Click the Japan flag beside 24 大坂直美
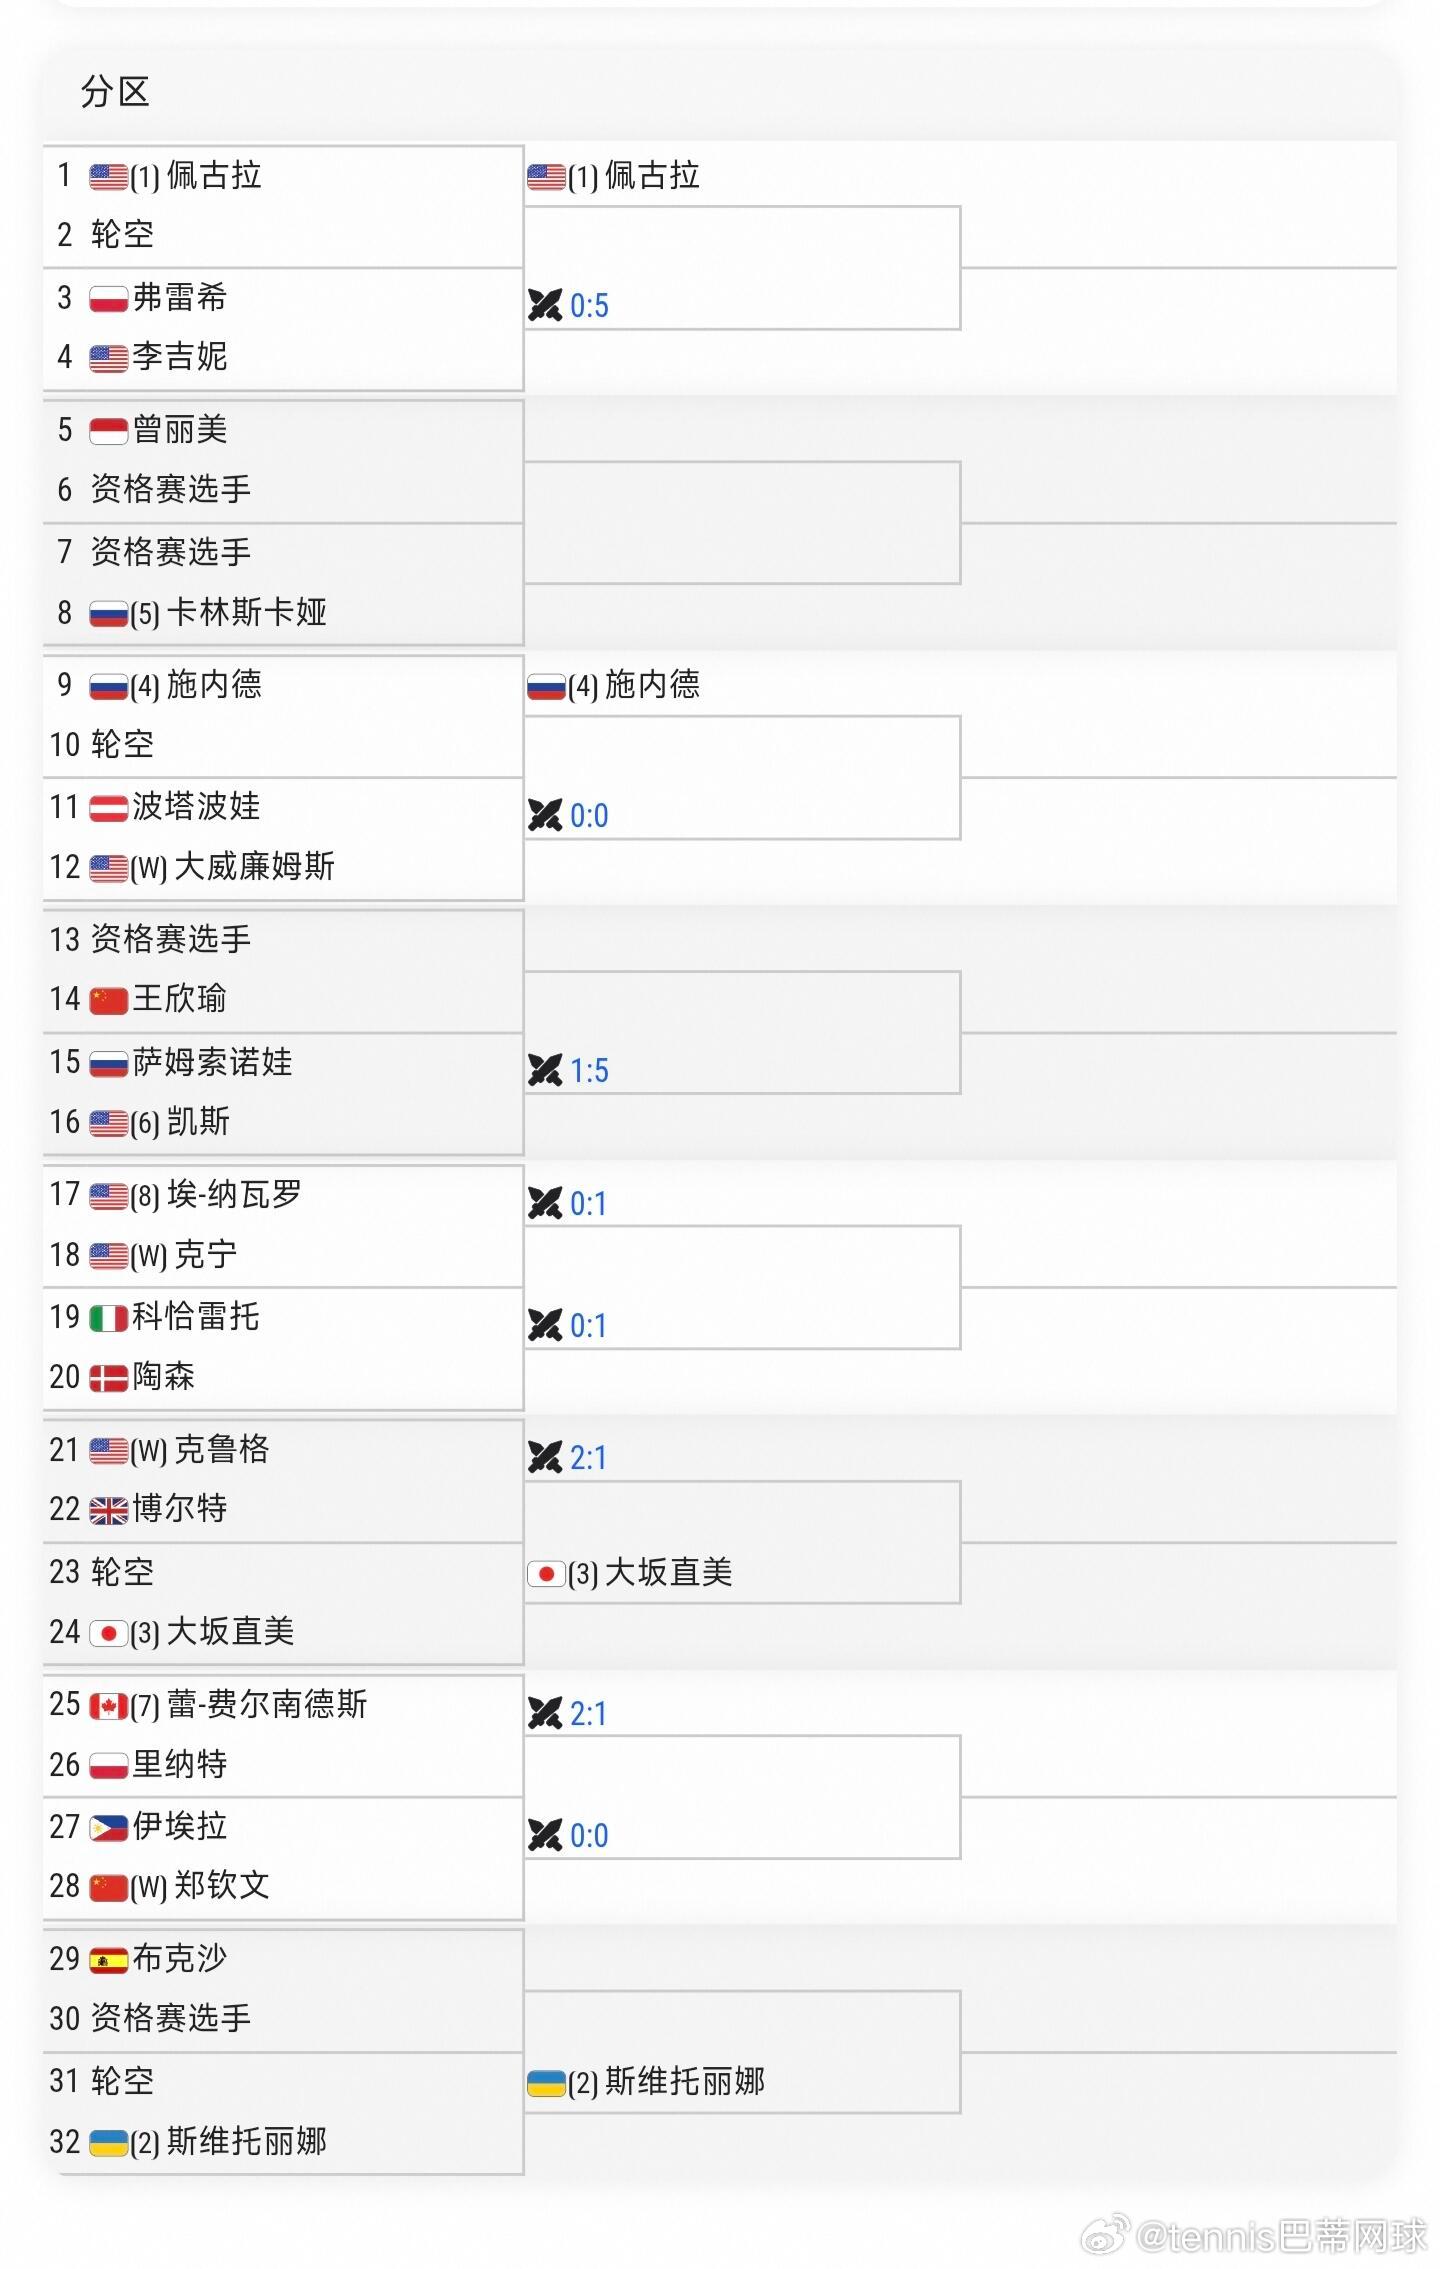The image size is (1440, 2269). 108,1633
